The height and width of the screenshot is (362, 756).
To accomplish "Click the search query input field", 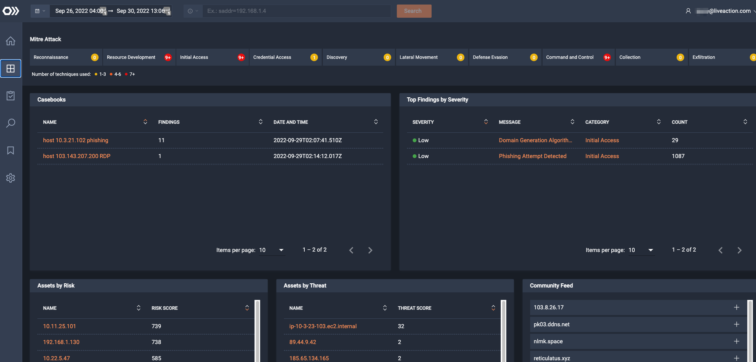I will [x=297, y=11].
